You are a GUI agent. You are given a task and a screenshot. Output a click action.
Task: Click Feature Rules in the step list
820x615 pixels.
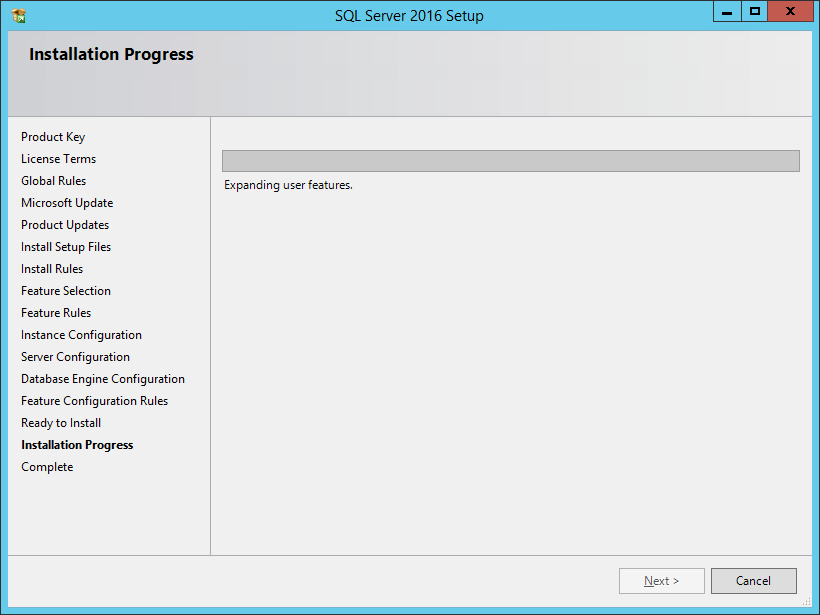[x=56, y=313]
